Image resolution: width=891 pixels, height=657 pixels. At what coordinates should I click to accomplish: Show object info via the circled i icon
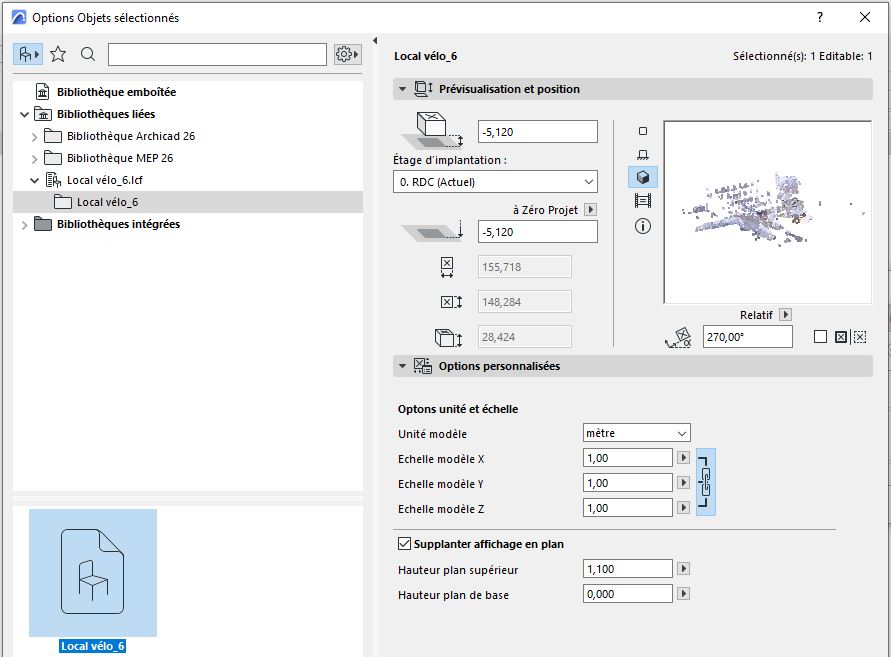(x=642, y=226)
